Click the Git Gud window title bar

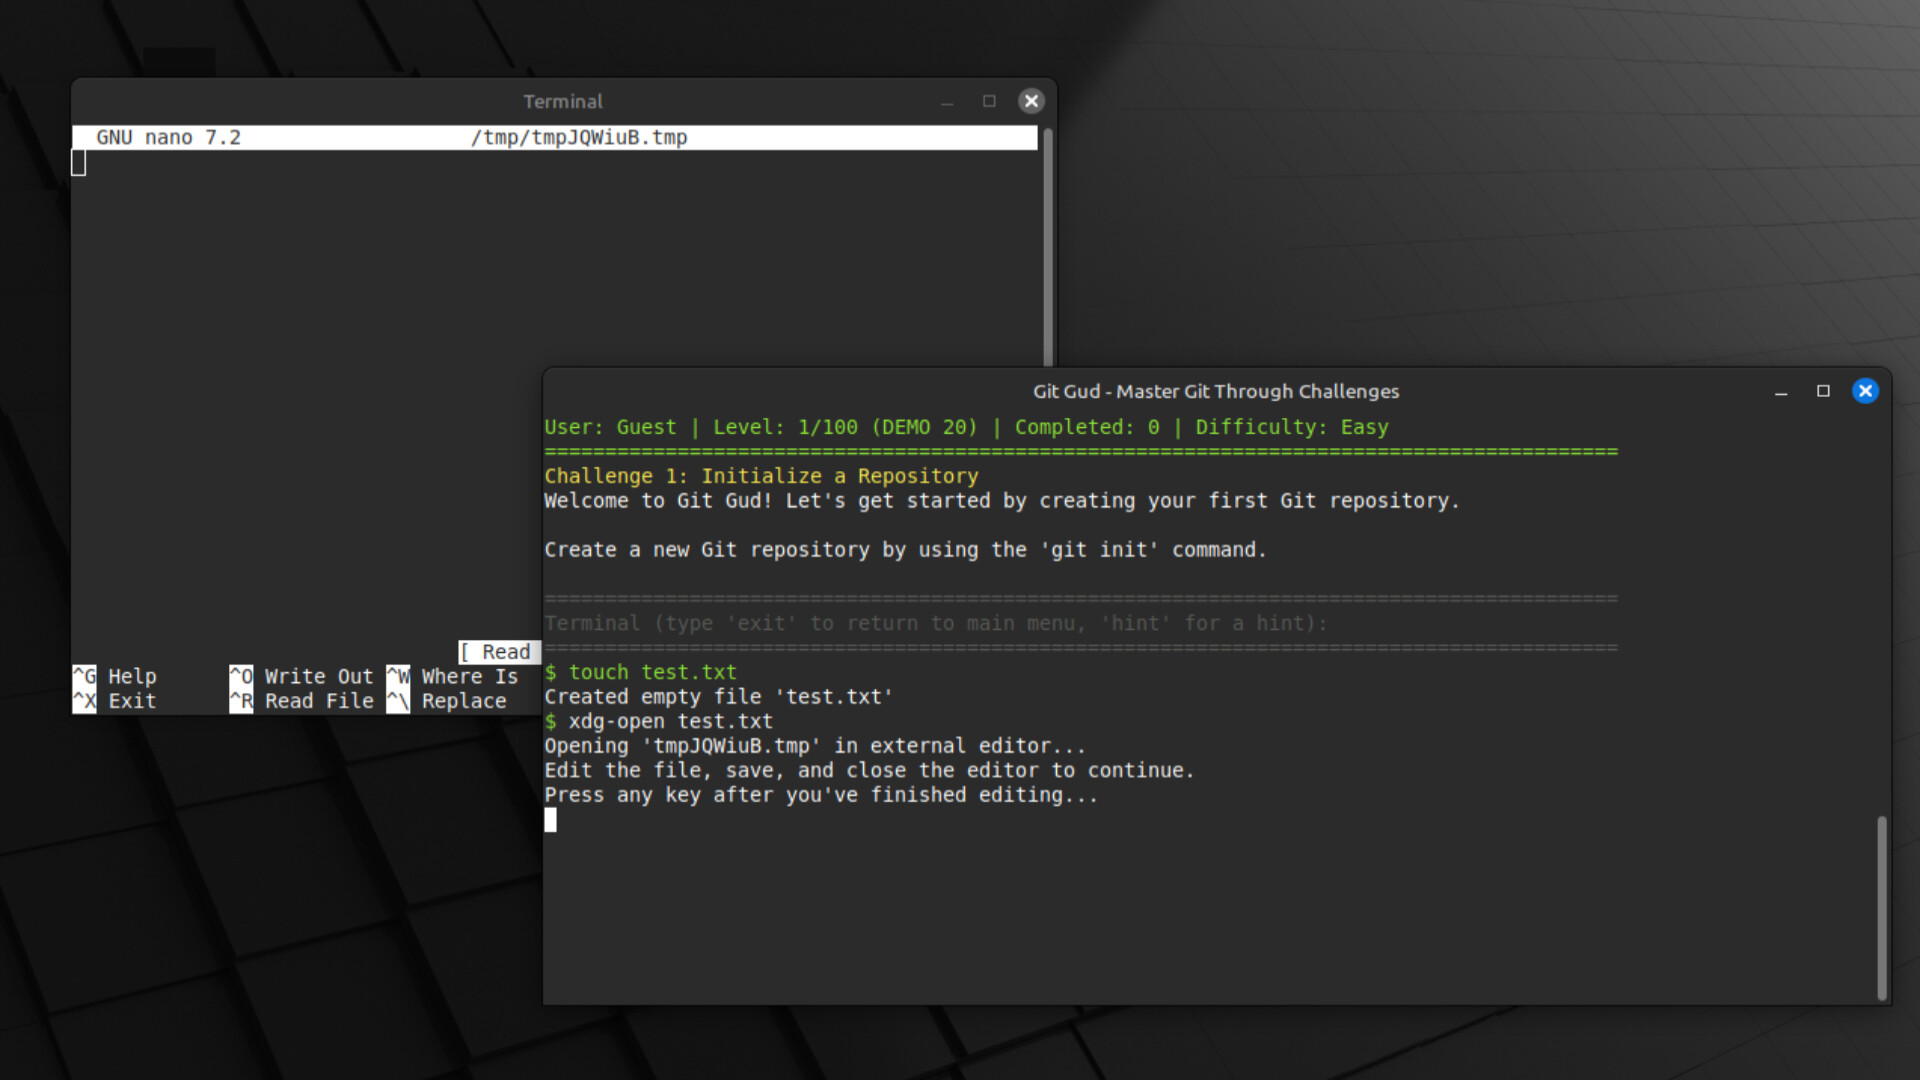(x=1216, y=391)
